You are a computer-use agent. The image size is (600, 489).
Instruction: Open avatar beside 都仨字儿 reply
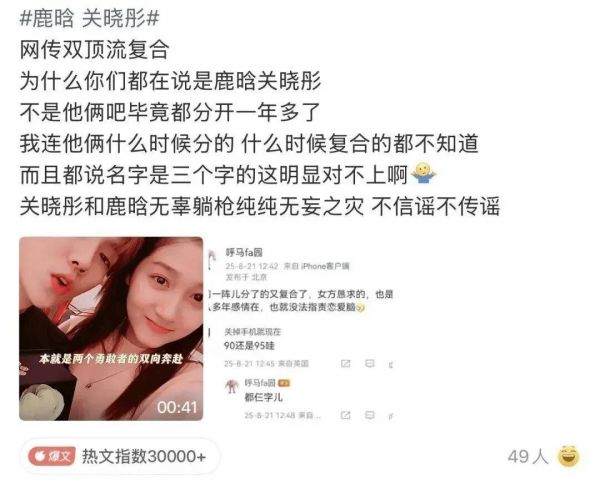[232, 386]
